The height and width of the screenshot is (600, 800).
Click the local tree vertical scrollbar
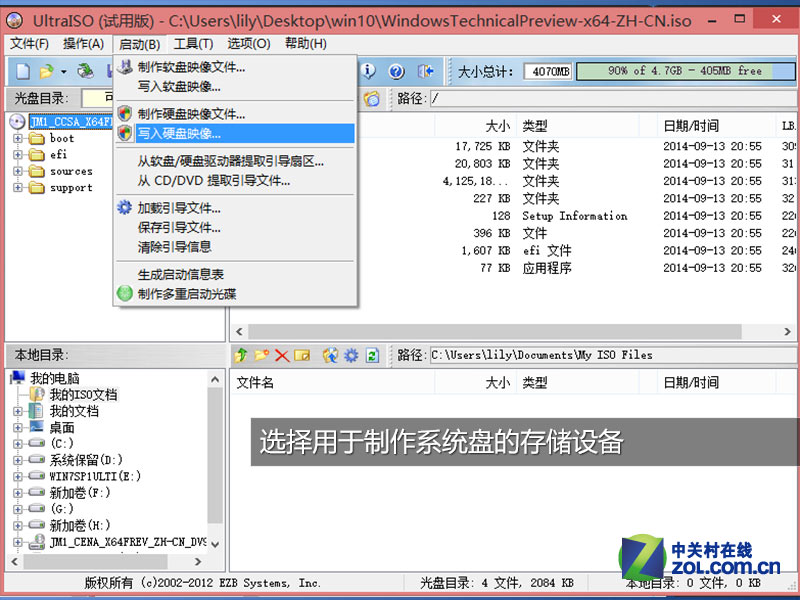pyautogui.click(x=215, y=462)
